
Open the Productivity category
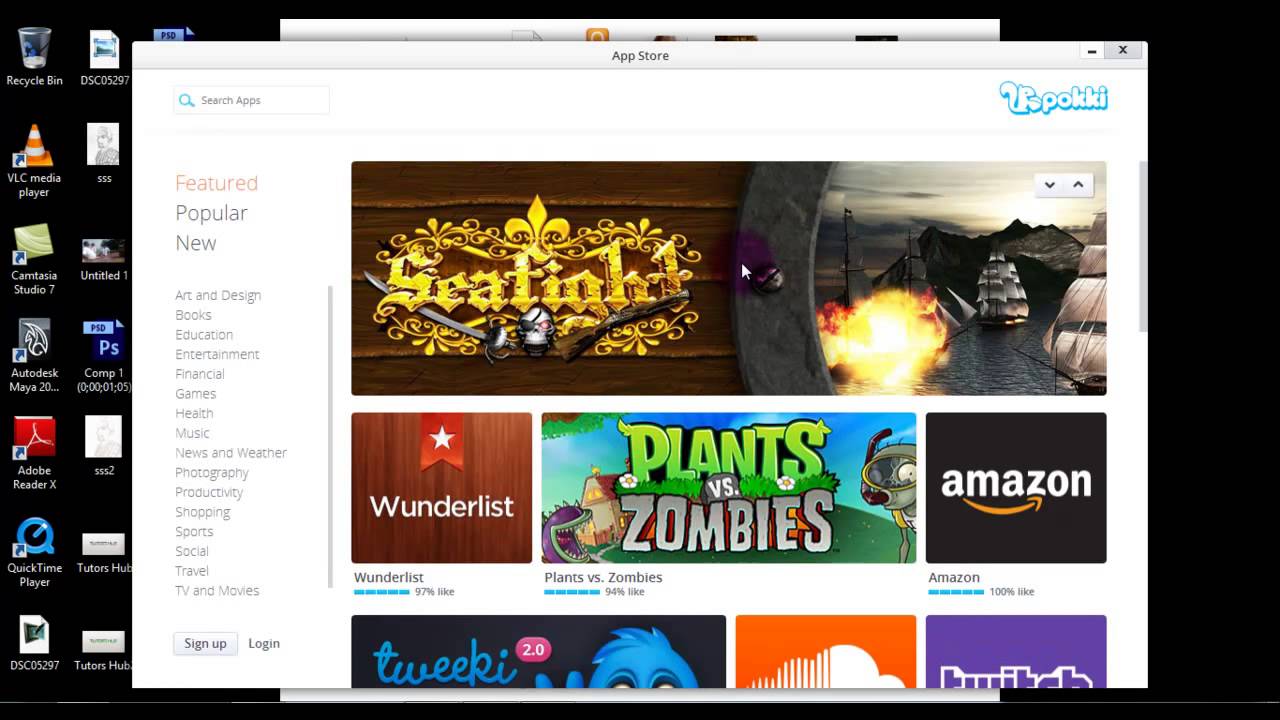point(209,492)
